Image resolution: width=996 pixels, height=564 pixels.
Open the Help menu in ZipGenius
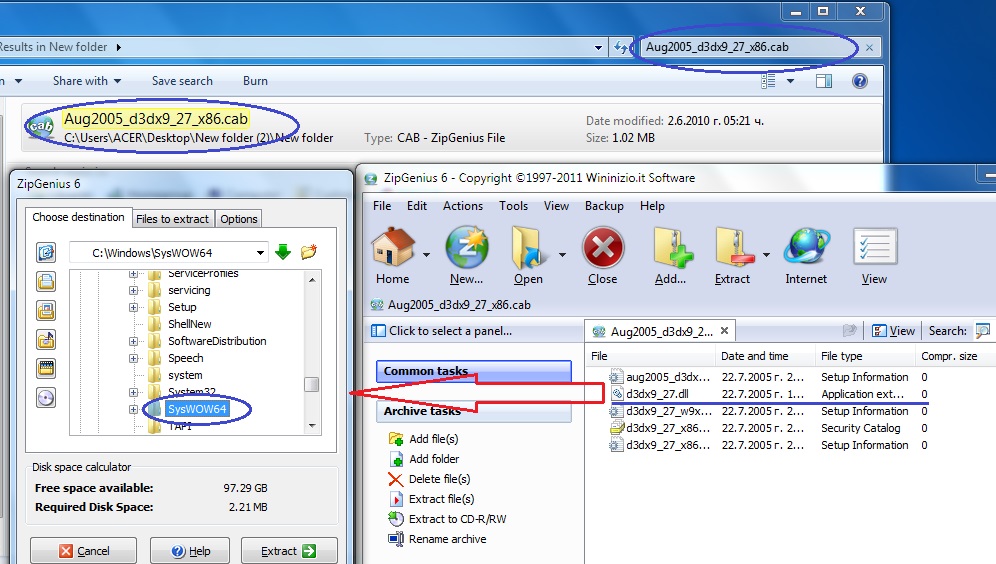652,206
